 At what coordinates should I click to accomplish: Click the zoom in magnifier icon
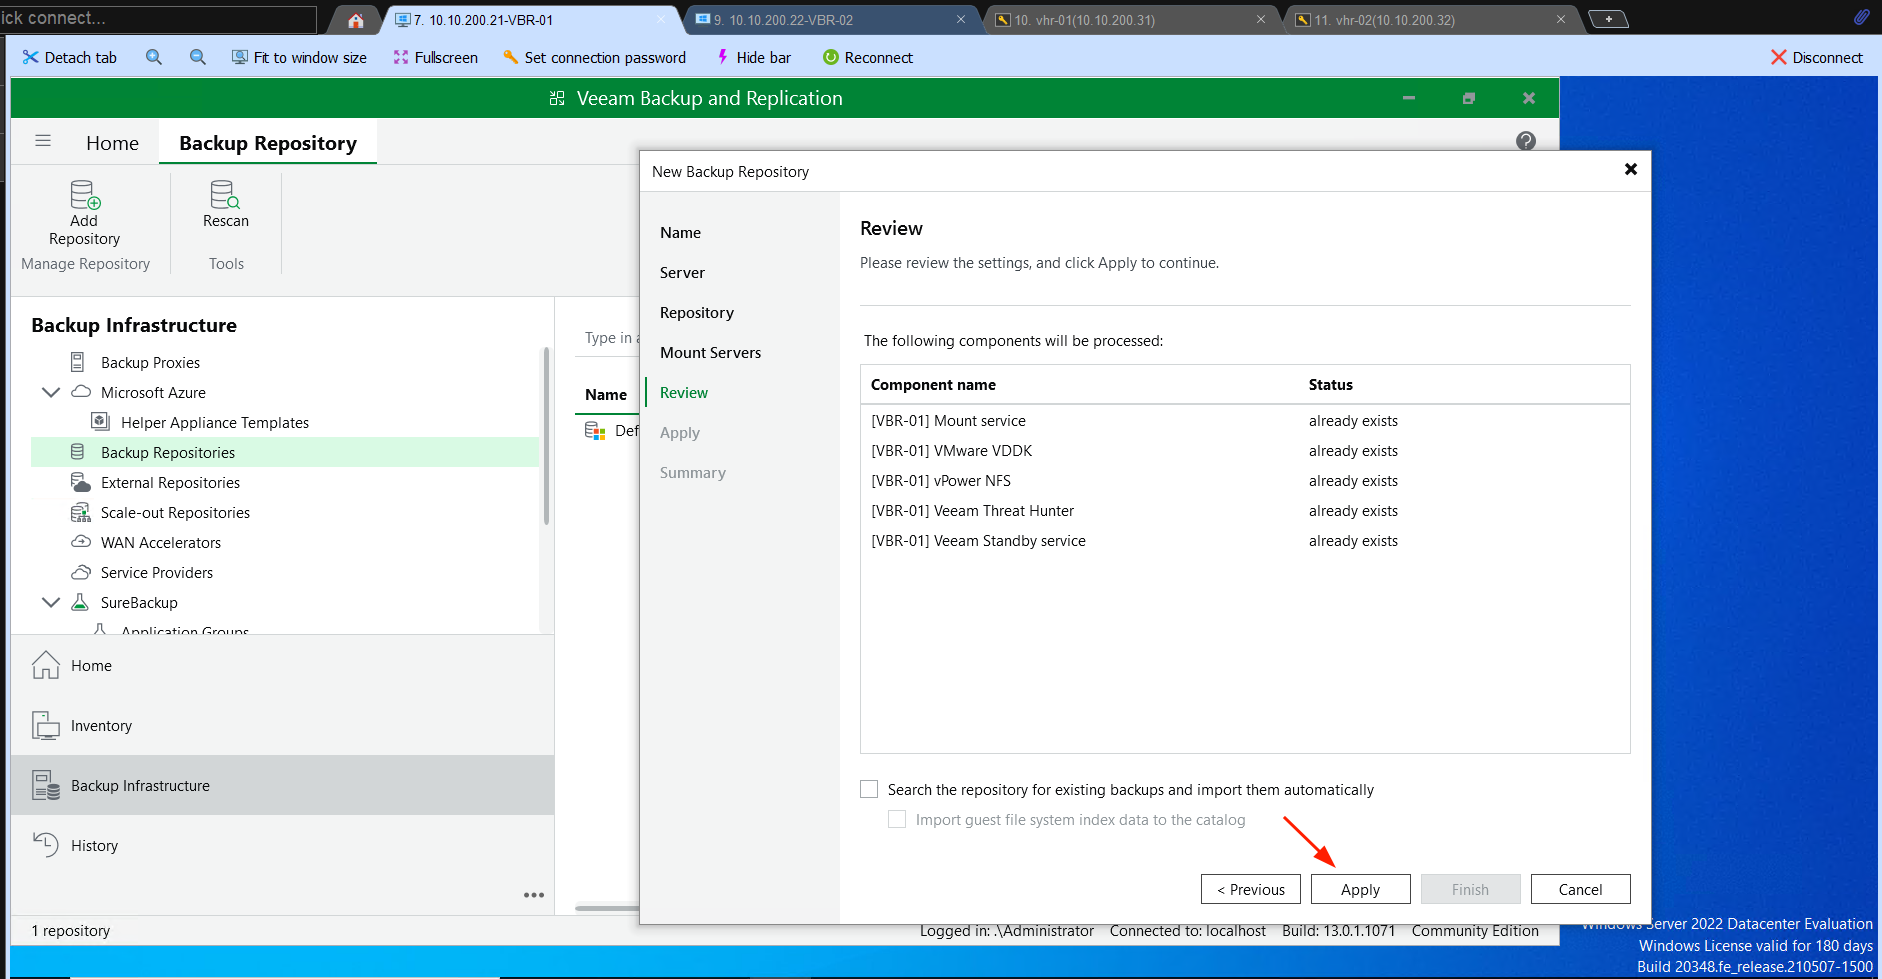[154, 57]
